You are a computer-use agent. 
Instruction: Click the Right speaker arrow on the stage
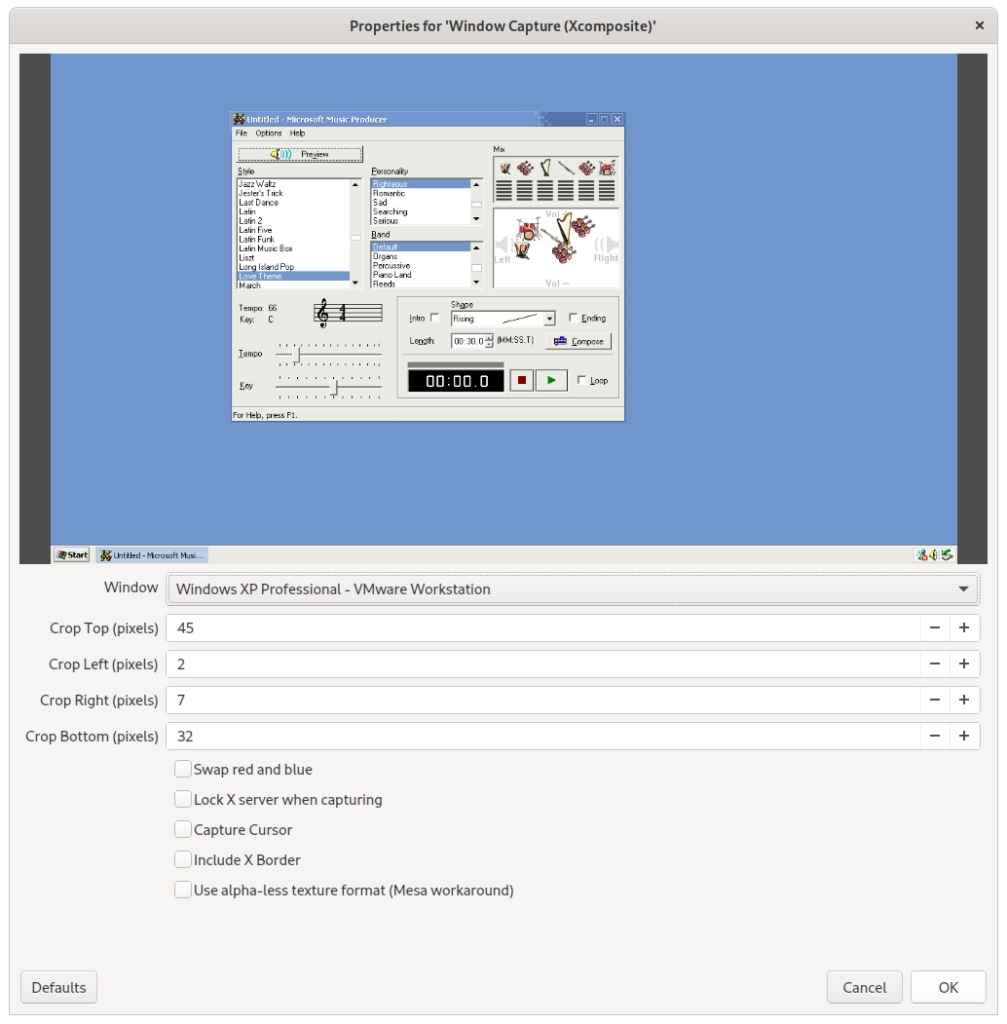[x=607, y=245]
